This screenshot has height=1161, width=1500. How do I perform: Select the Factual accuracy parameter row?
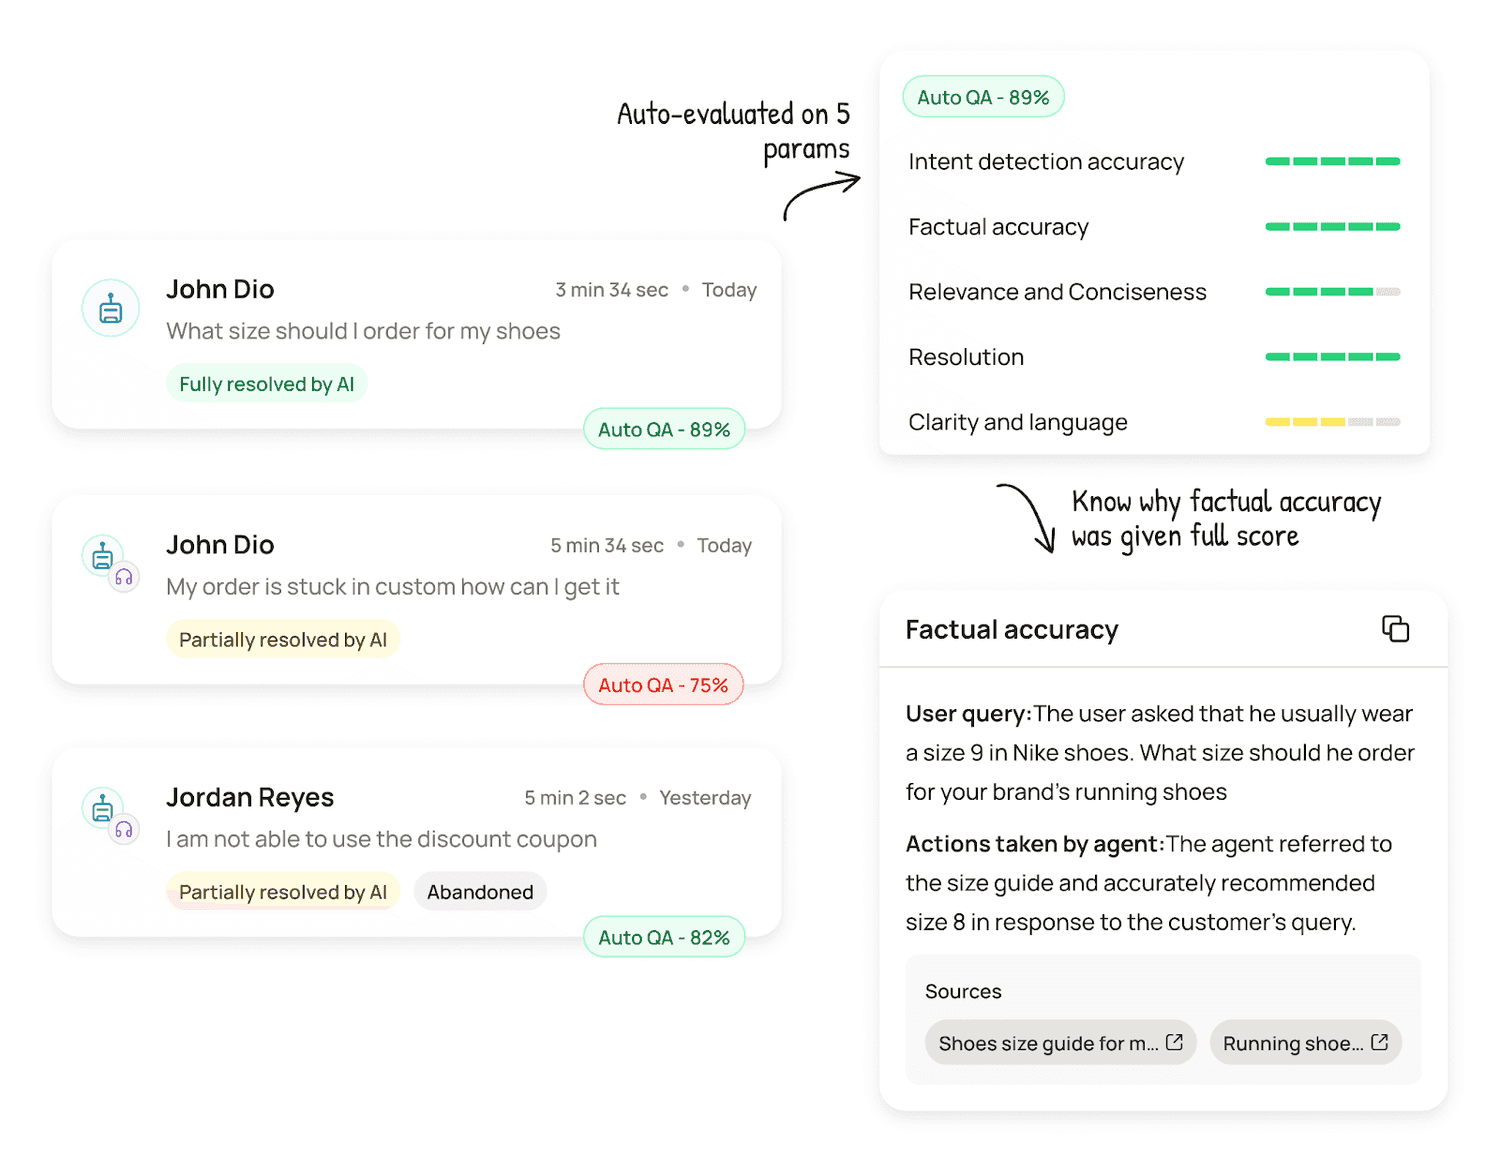click(x=1154, y=227)
